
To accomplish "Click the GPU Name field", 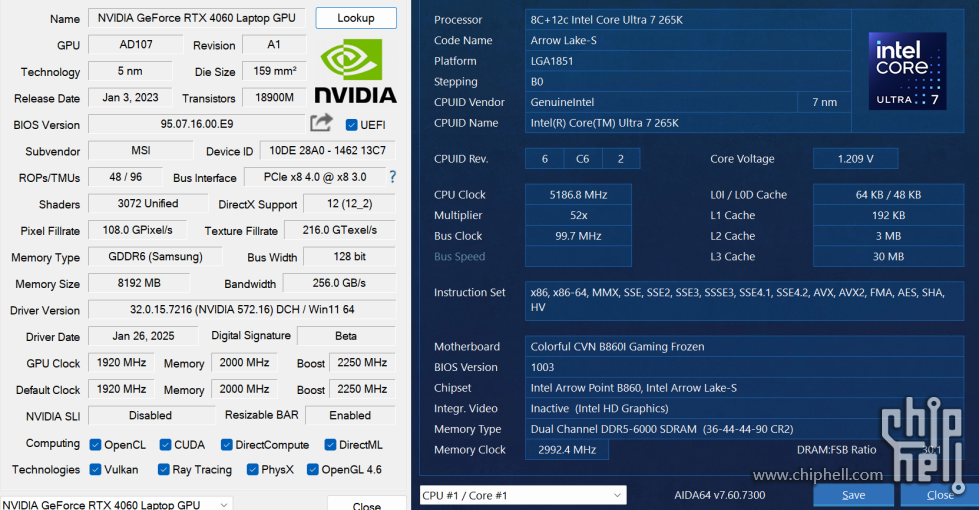I will [x=197, y=18].
